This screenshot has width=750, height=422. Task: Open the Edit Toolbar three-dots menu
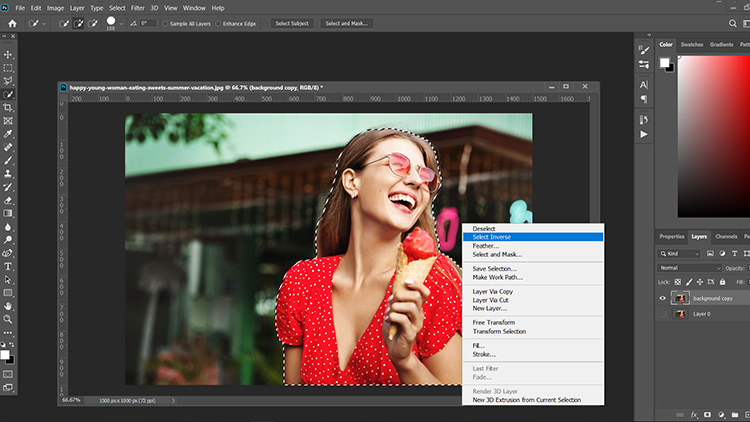tap(8, 332)
